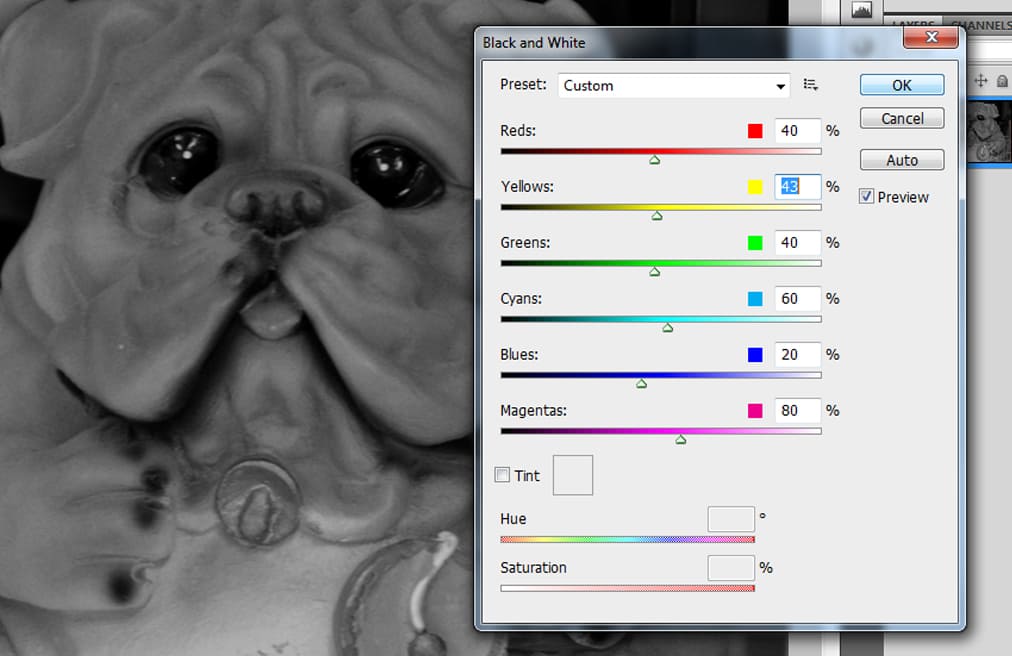1012x656 pixels.
Task: Disable the Preview checkbox
Action: 866,197
